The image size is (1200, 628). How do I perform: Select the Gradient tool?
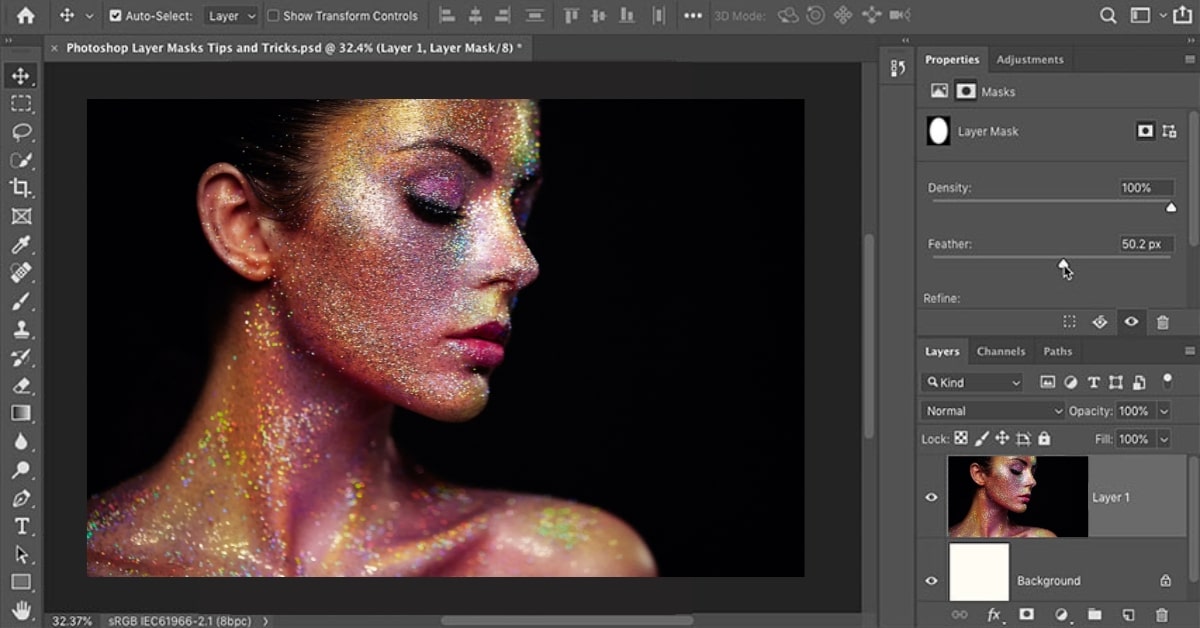tap(21, 413)
